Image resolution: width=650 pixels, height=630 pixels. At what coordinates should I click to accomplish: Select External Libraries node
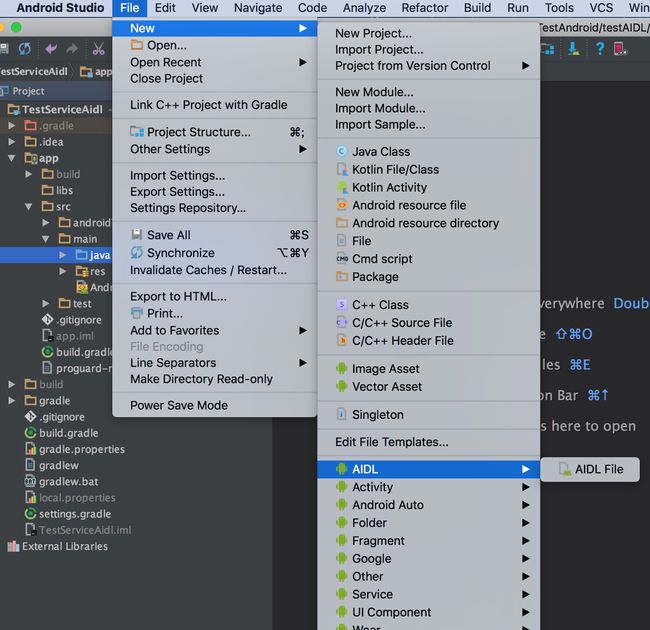58,546
